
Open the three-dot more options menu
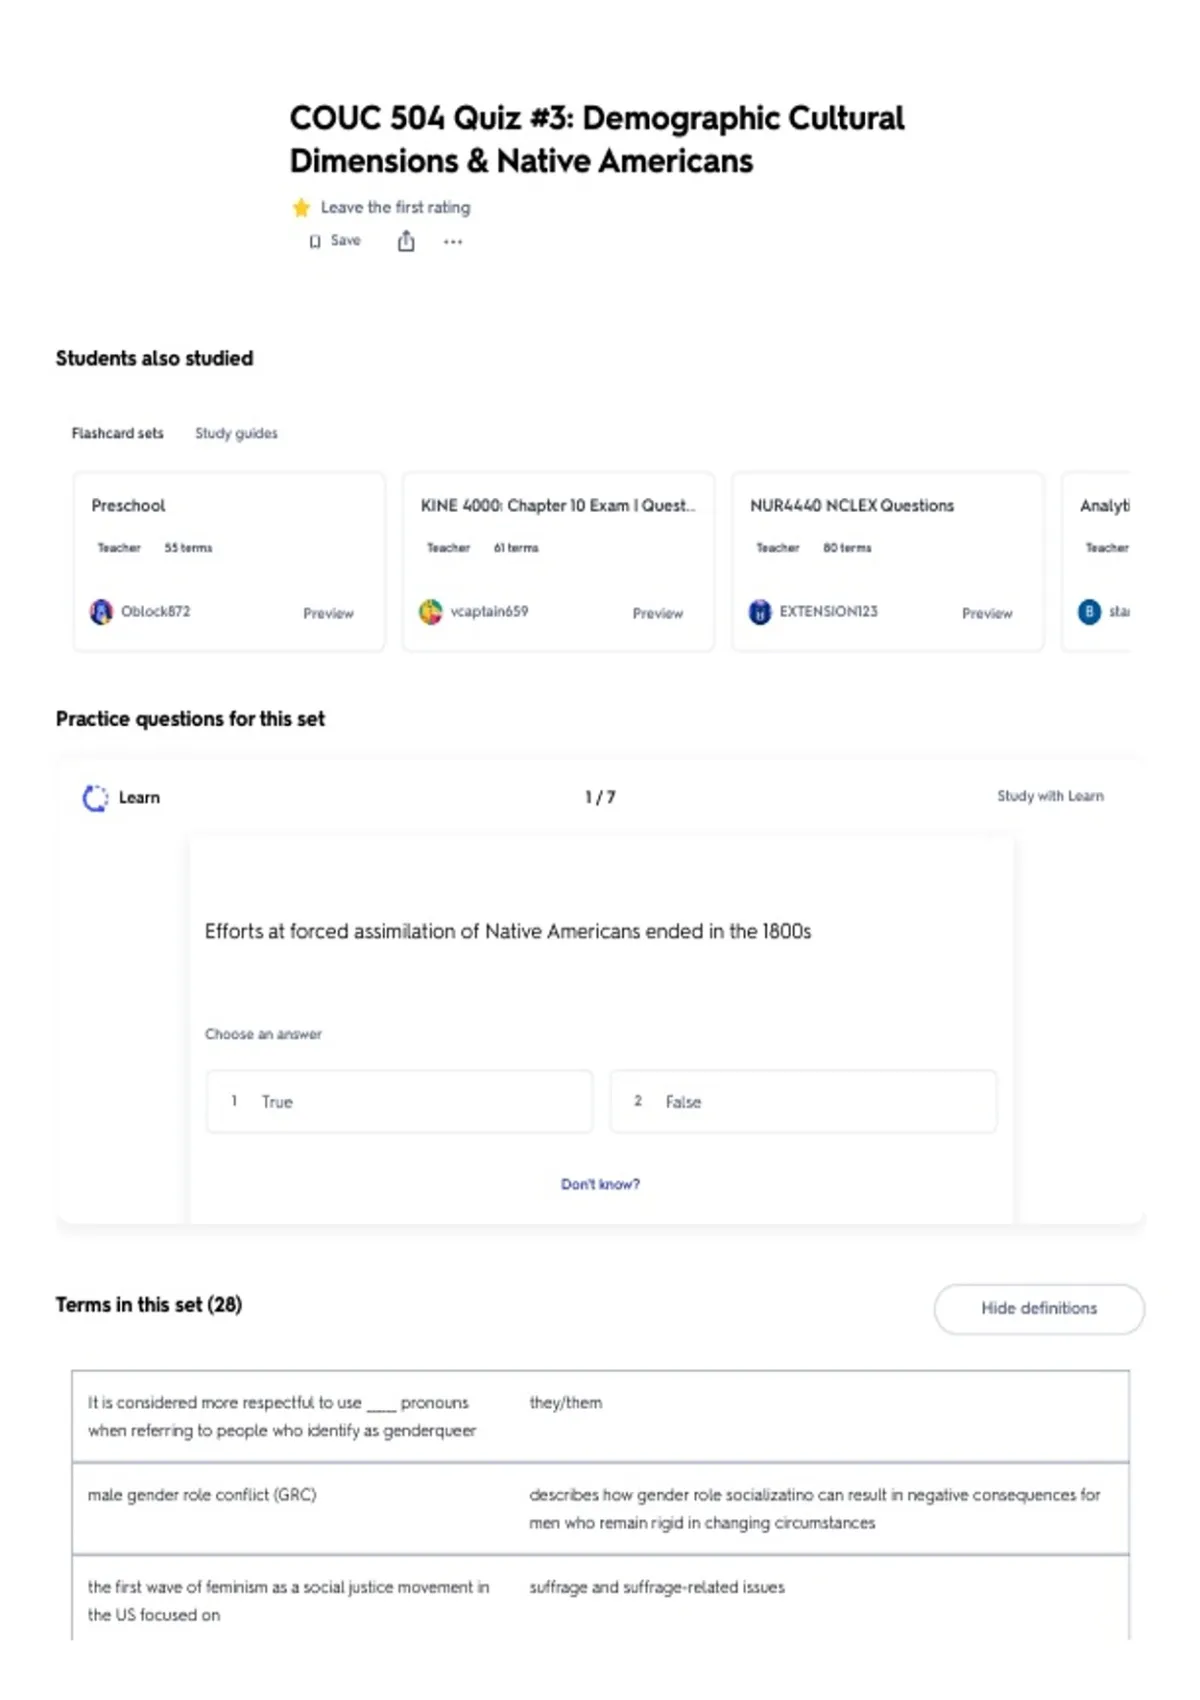pos(453,242)
